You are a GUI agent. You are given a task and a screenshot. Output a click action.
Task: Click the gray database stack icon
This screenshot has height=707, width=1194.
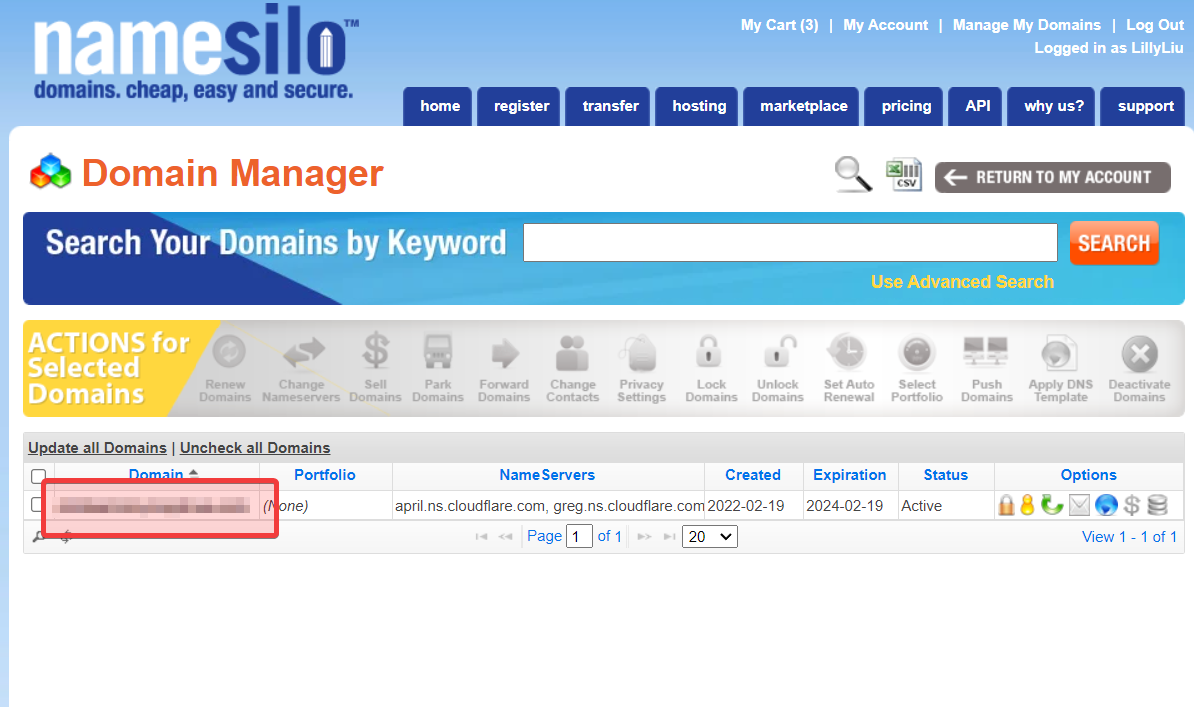(1157, 505)
